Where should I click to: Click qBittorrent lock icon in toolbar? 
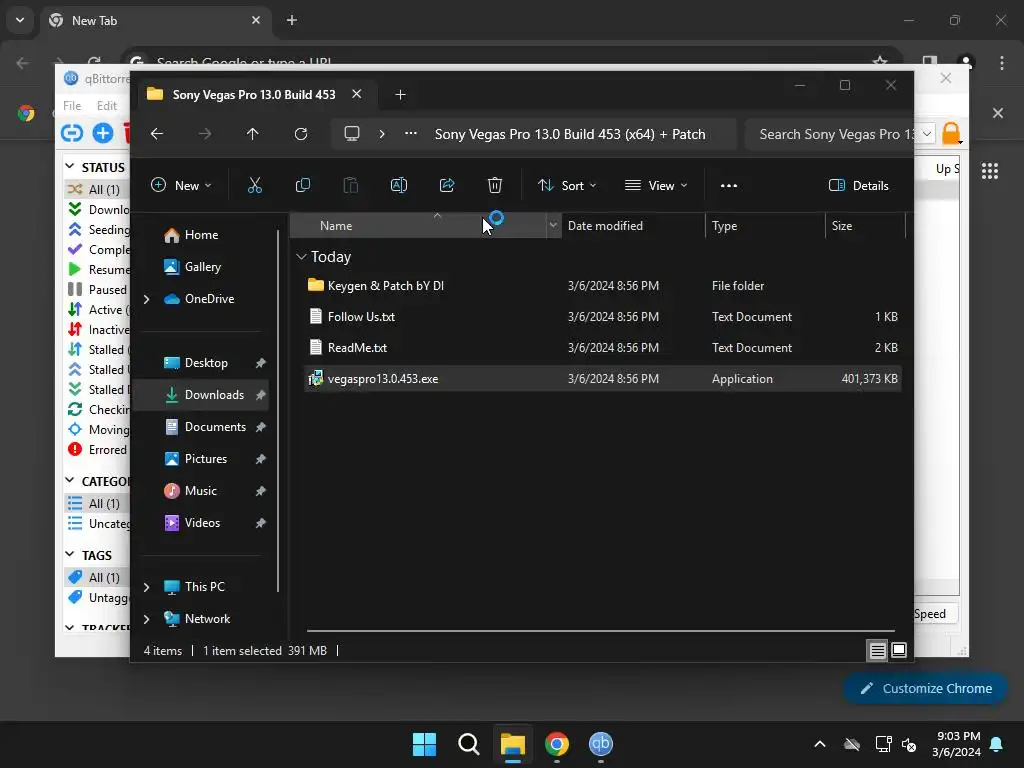(x=951, y=133)
